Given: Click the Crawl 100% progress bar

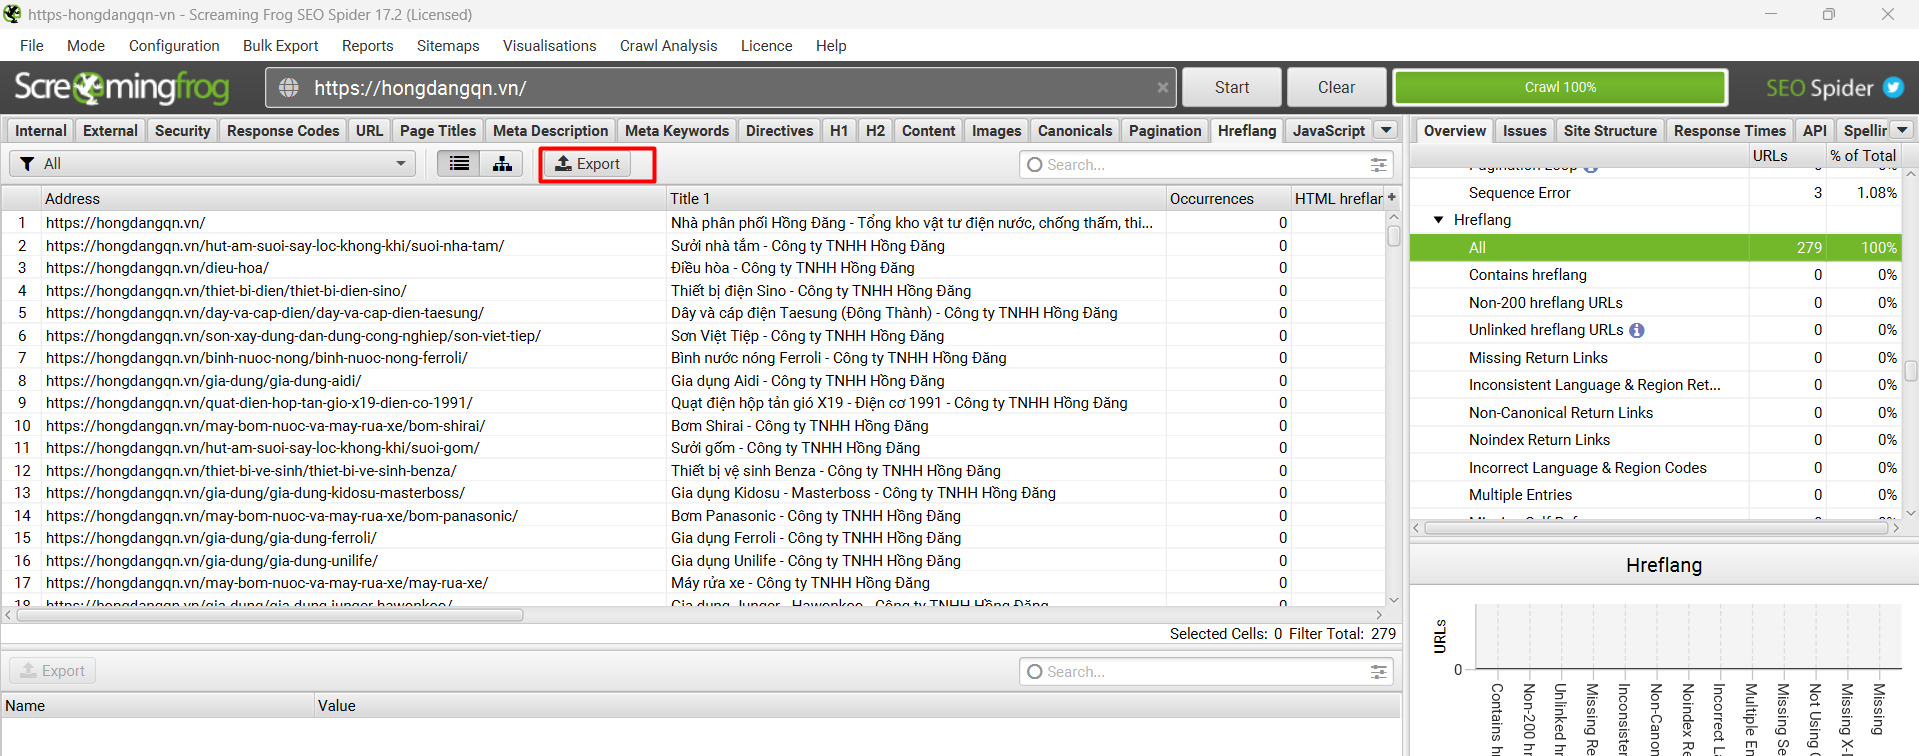Looking at the screenshot, I should pos(1560,87).
